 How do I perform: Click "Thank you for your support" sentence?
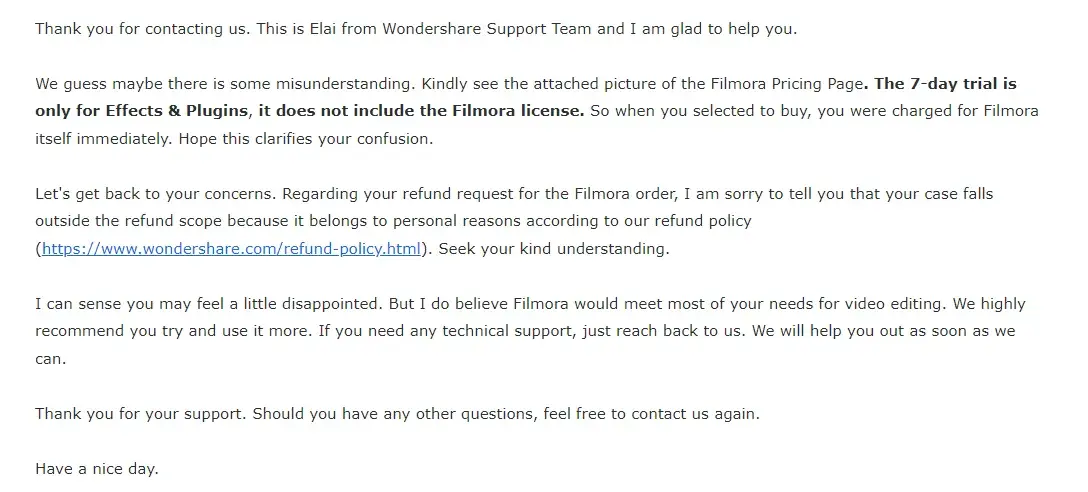140,413
